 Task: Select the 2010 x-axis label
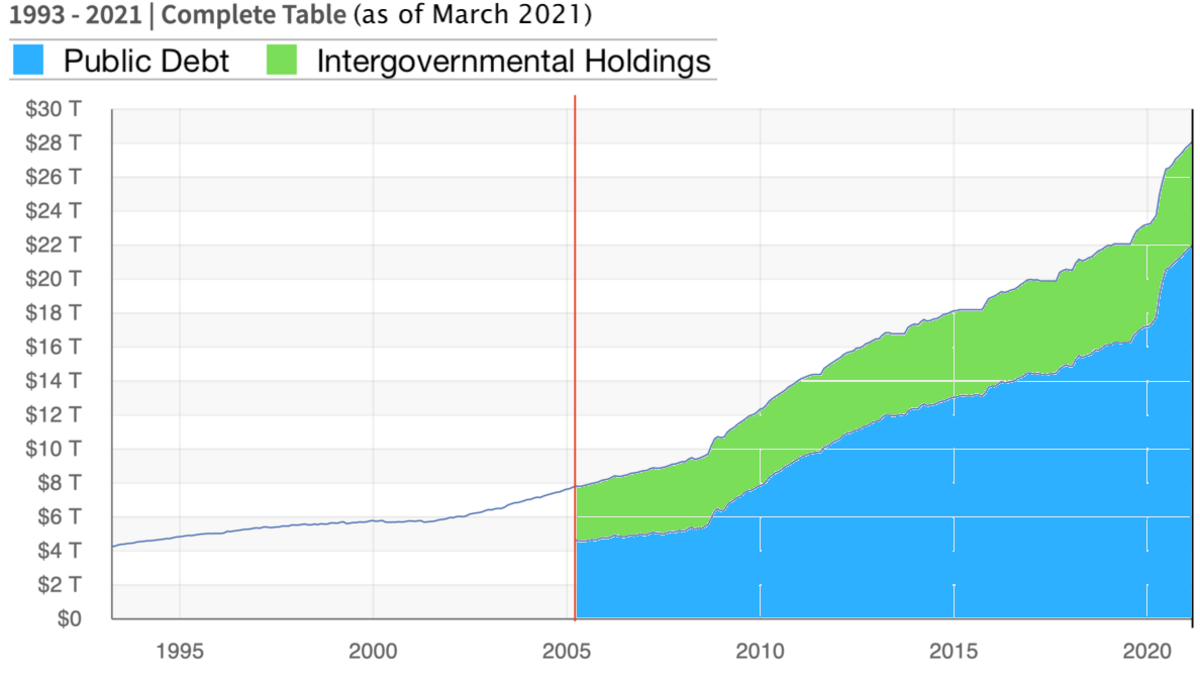click(760, 650)
